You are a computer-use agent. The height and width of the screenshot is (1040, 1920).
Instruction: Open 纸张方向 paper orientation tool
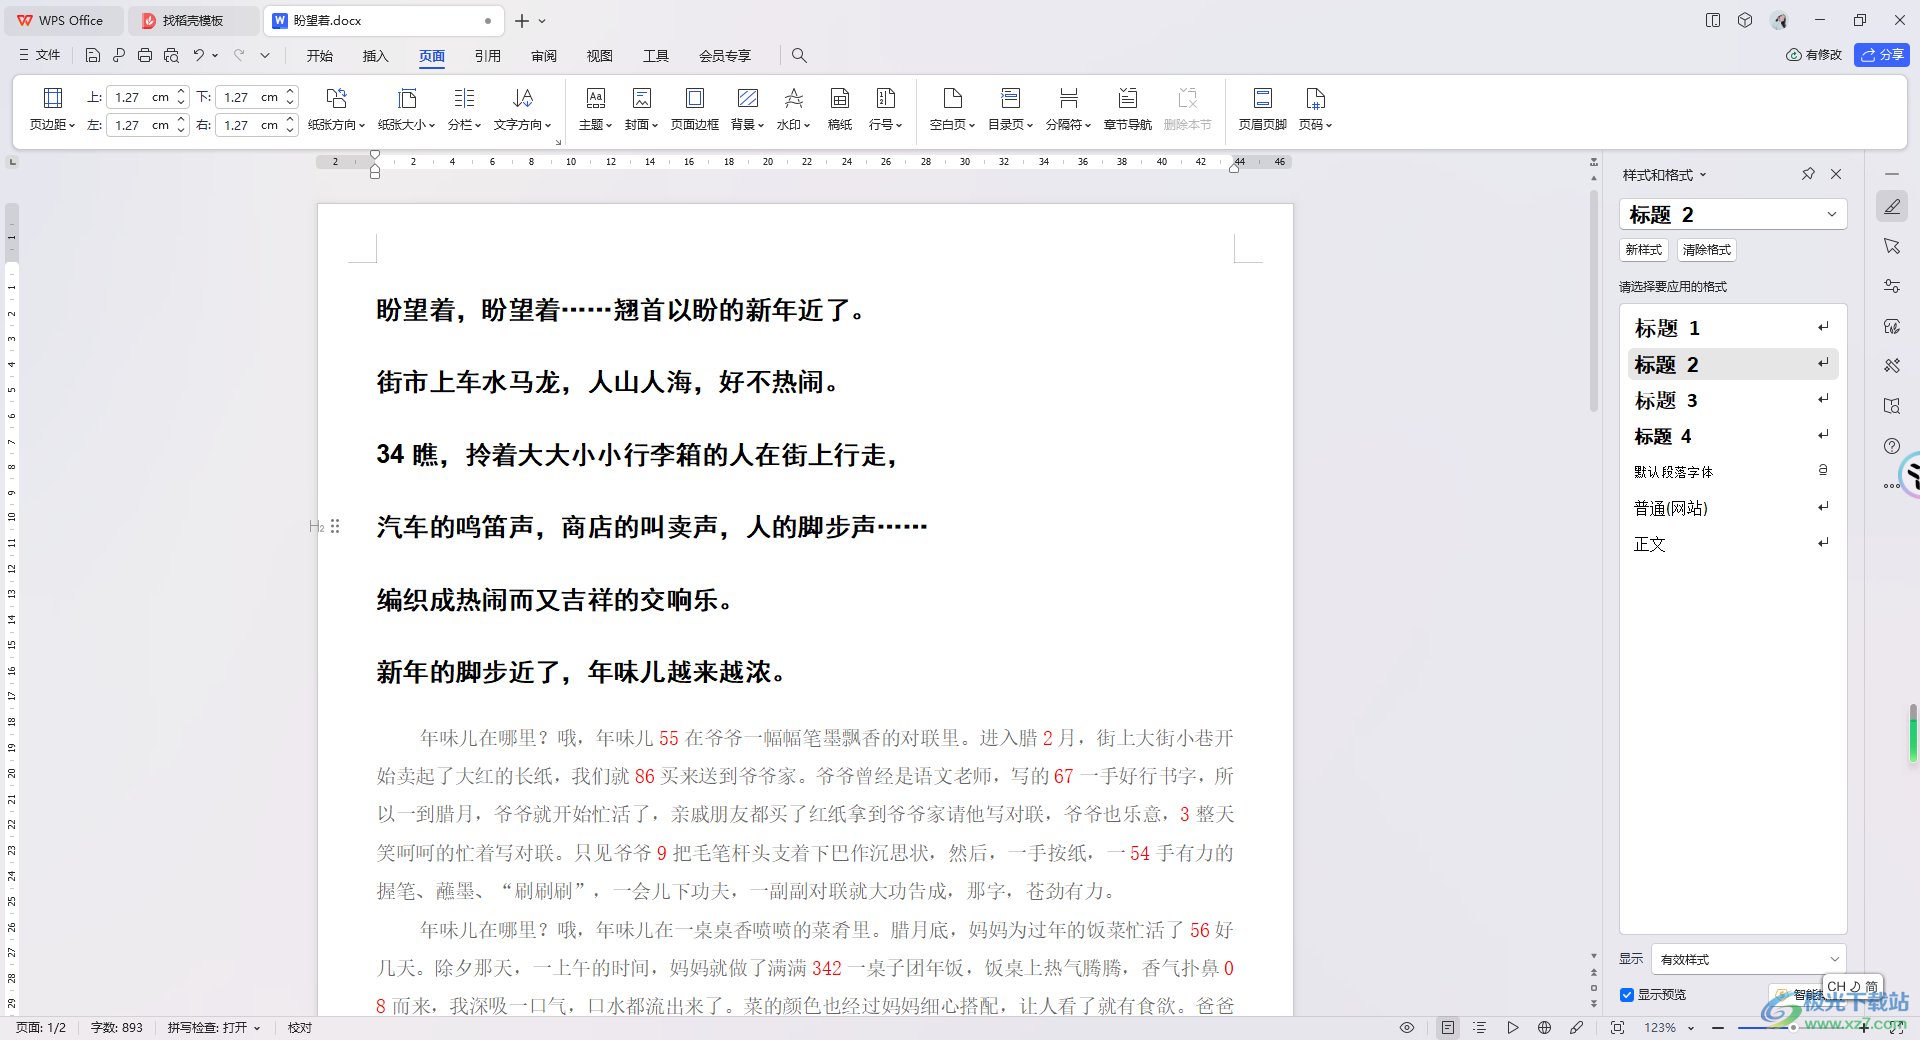(x=336, y=109)
